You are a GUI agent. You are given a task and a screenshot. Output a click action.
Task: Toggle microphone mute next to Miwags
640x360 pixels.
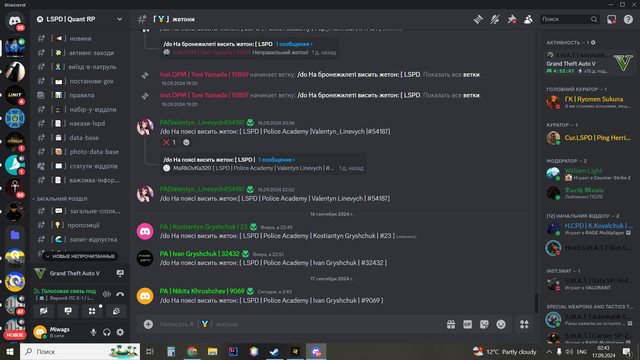(93, 332)
